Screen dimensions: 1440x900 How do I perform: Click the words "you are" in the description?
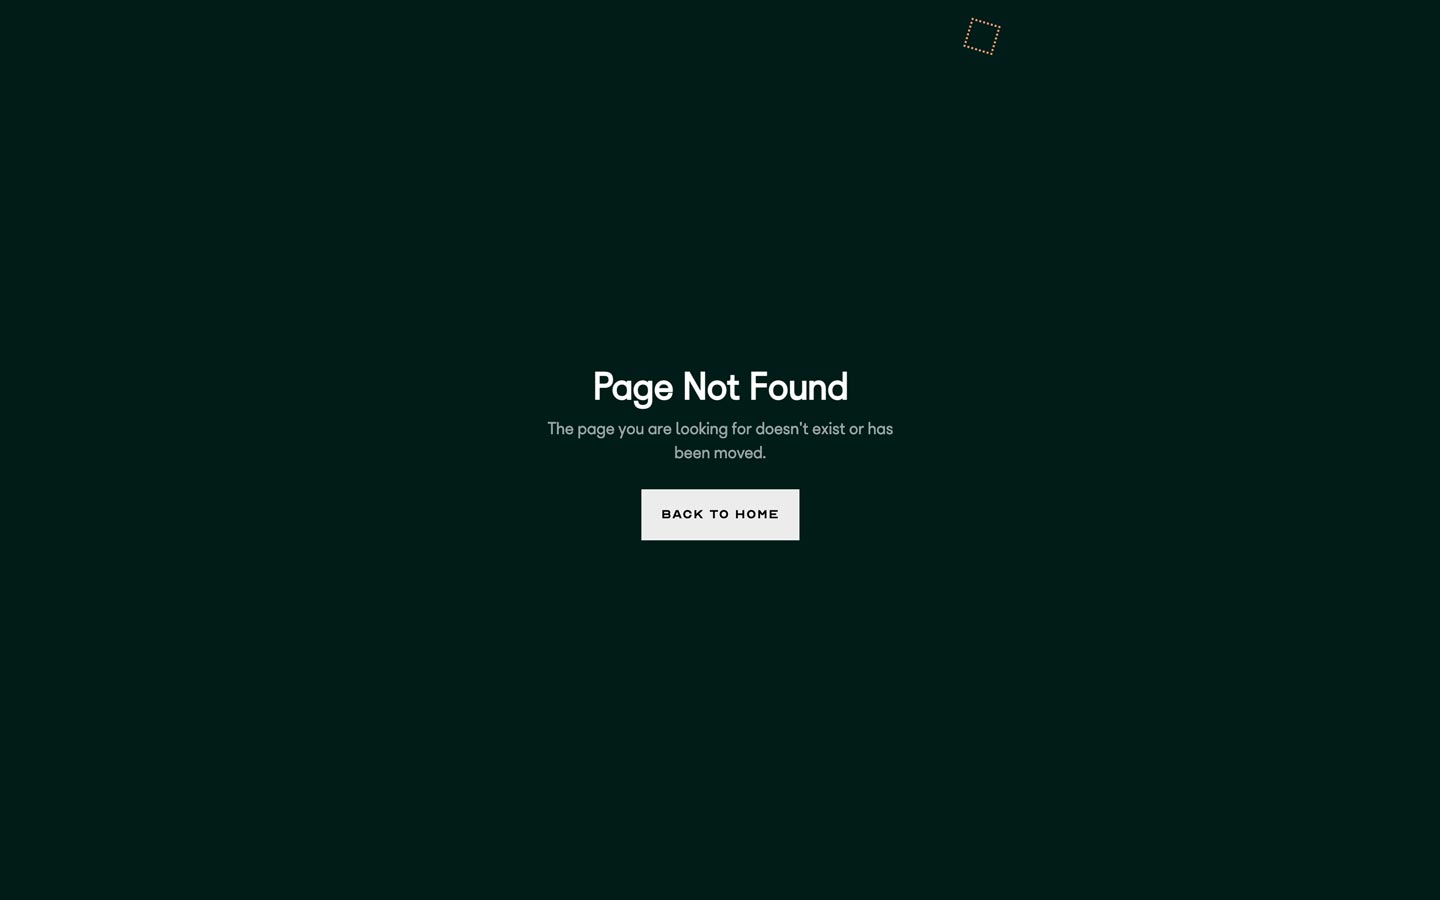tap(645, 429)
